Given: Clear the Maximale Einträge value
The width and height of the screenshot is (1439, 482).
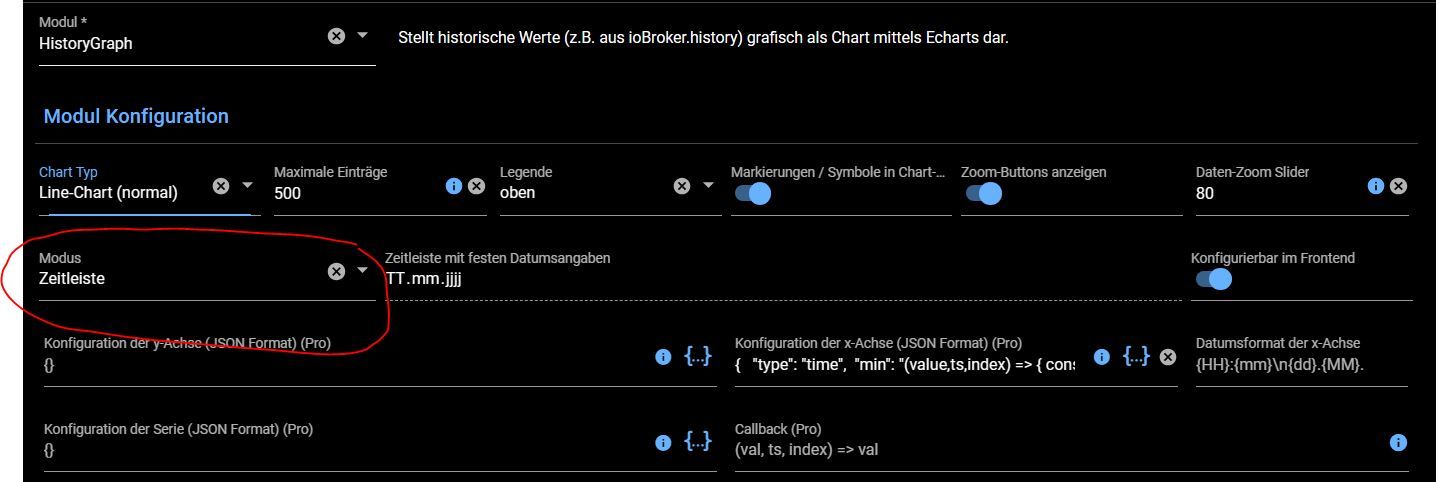Looking at the screenshot, I should (477, 186).
